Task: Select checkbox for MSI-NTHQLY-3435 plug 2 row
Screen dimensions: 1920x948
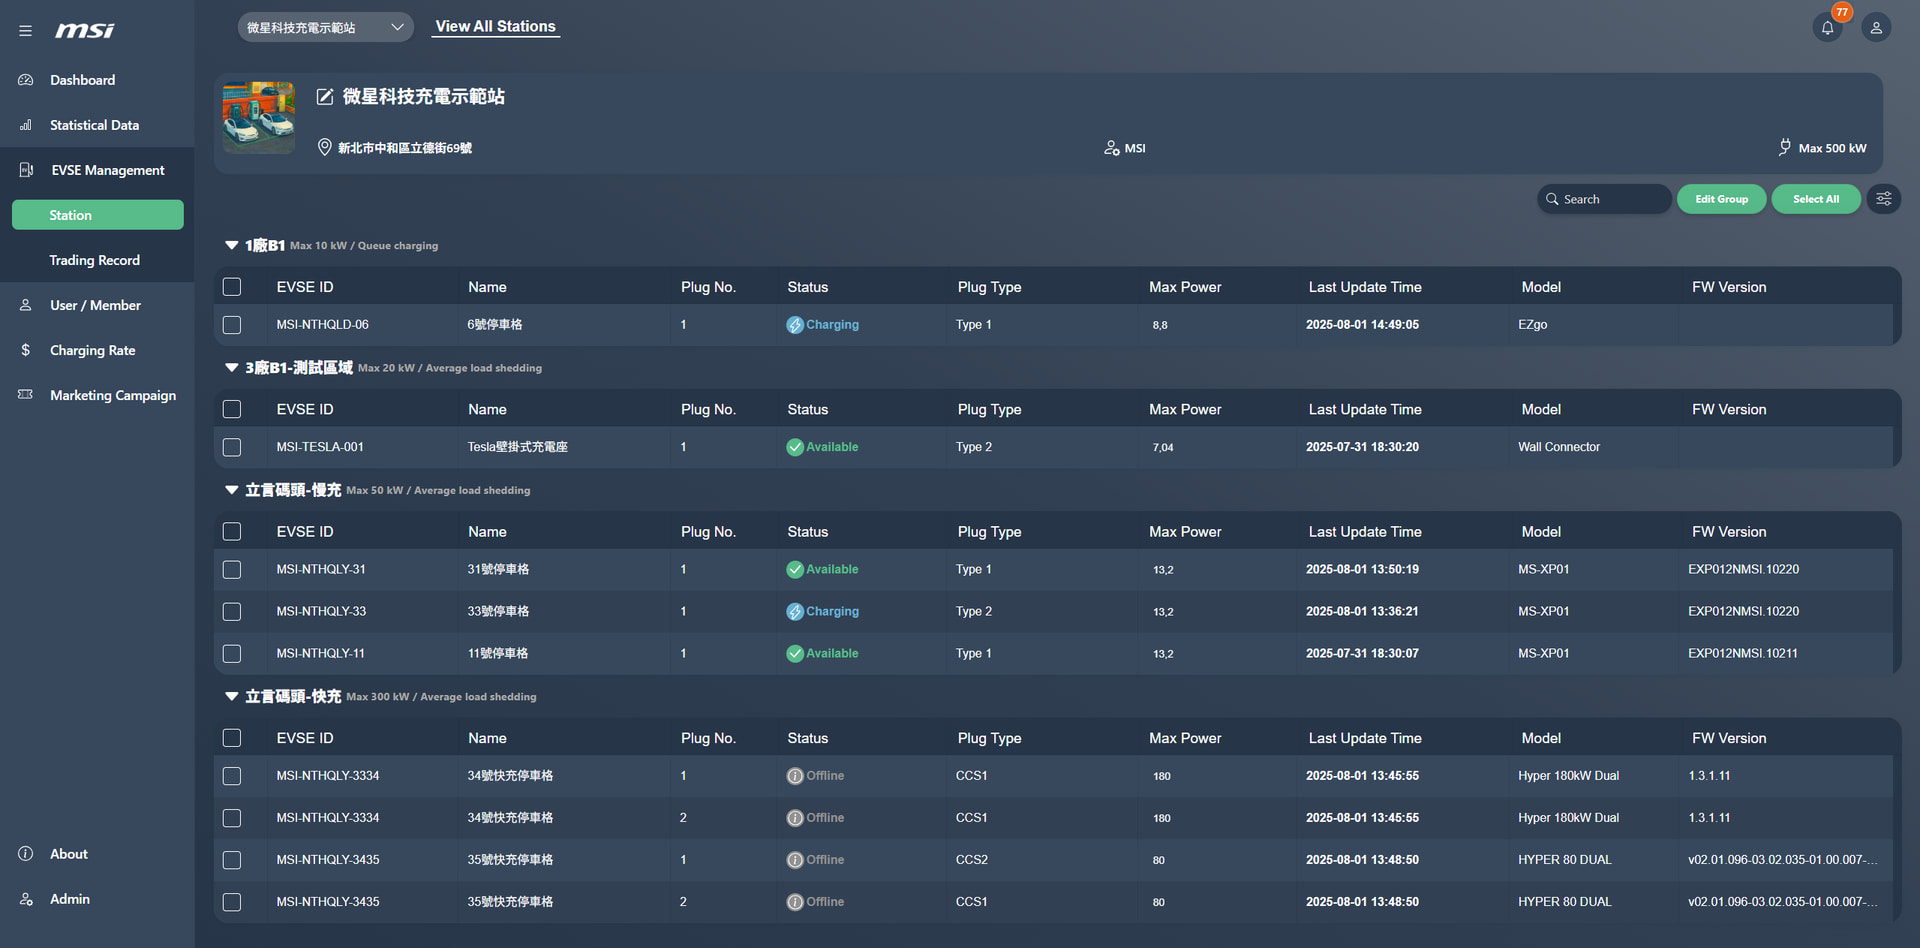Action: (x=232, y=902)
